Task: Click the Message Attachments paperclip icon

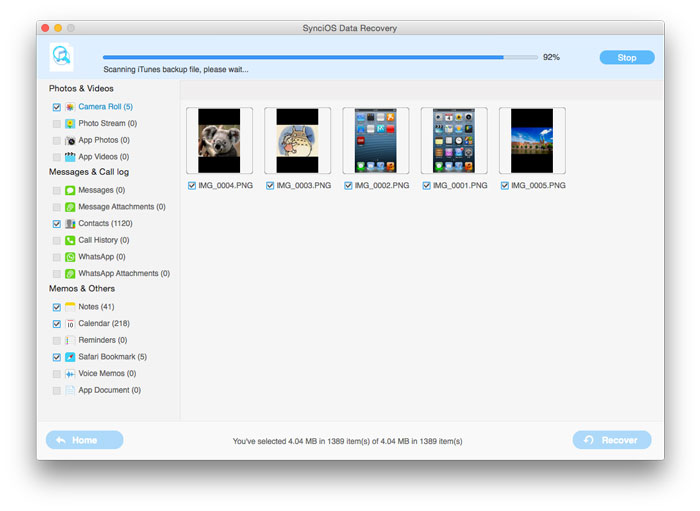Action: (70, 207)
